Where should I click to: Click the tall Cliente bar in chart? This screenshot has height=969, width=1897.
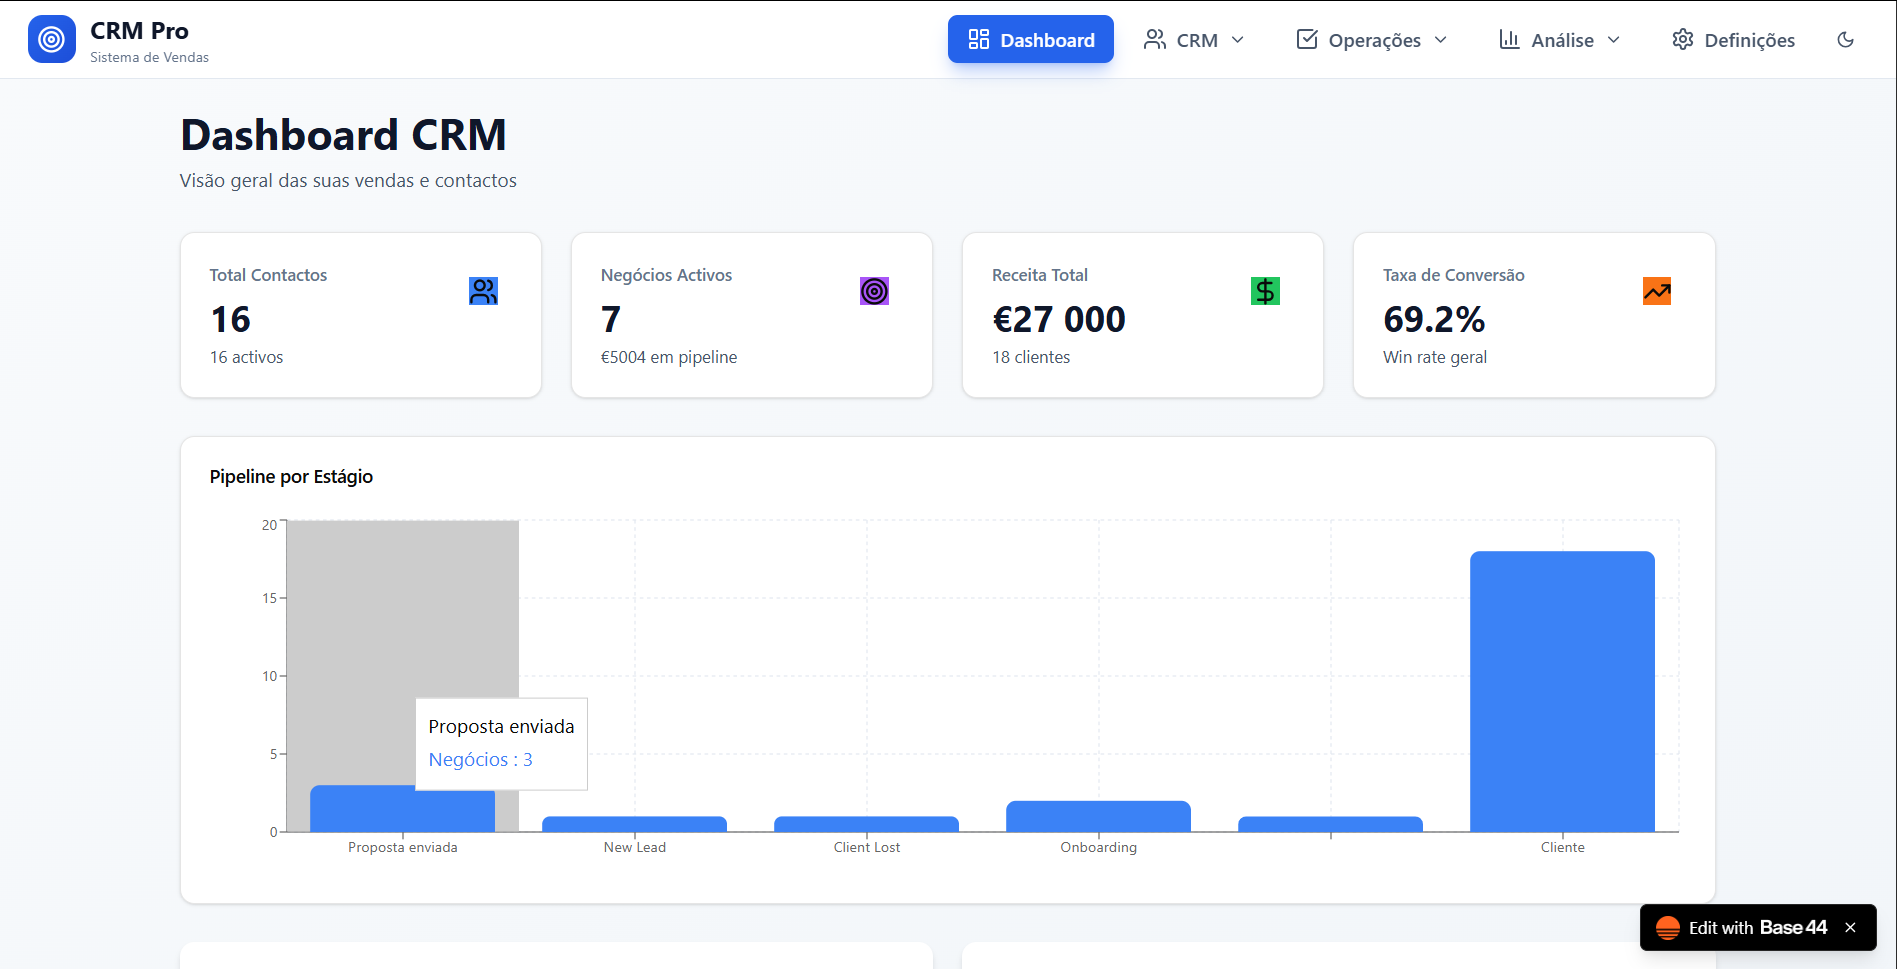click(1563, 691)
